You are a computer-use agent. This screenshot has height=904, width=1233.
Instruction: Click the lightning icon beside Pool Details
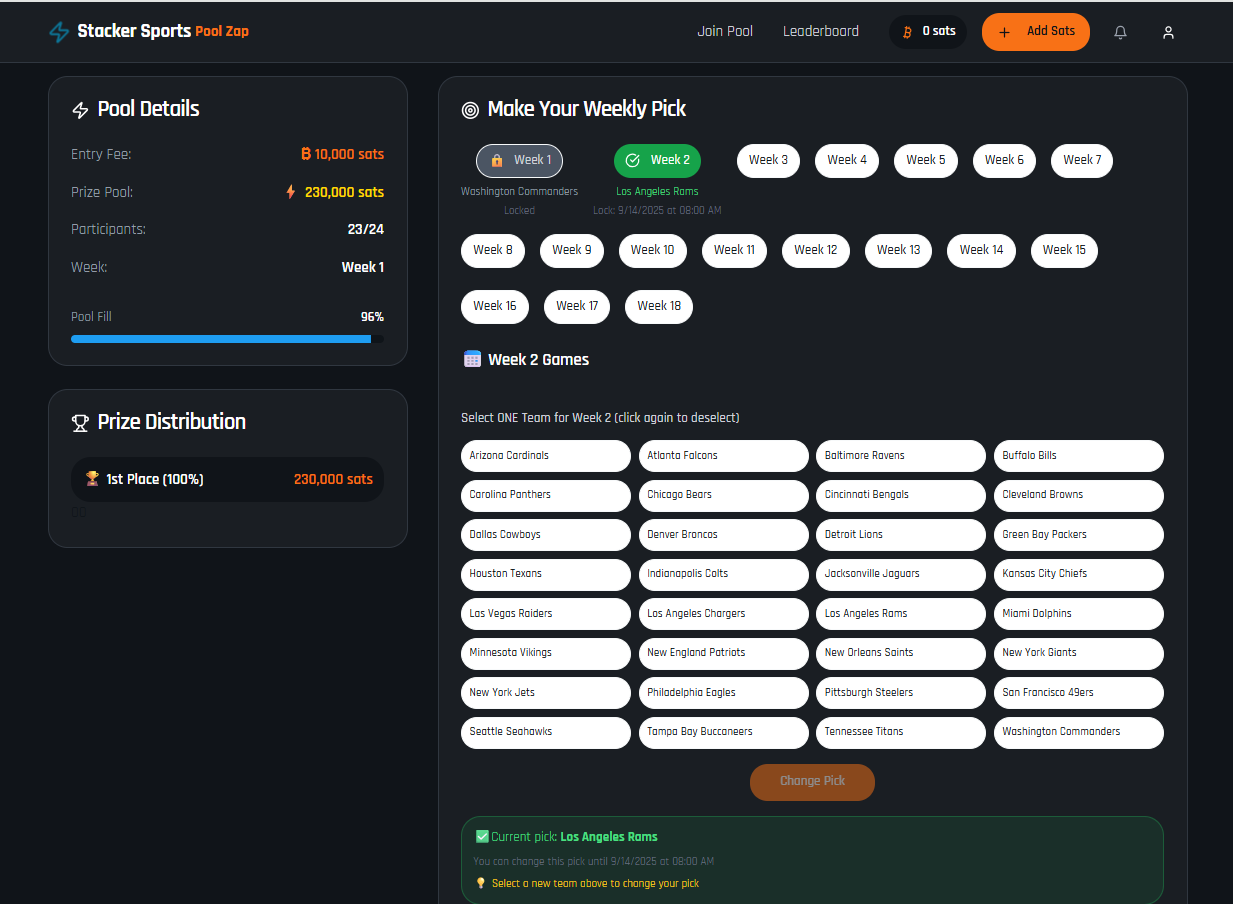81,110
